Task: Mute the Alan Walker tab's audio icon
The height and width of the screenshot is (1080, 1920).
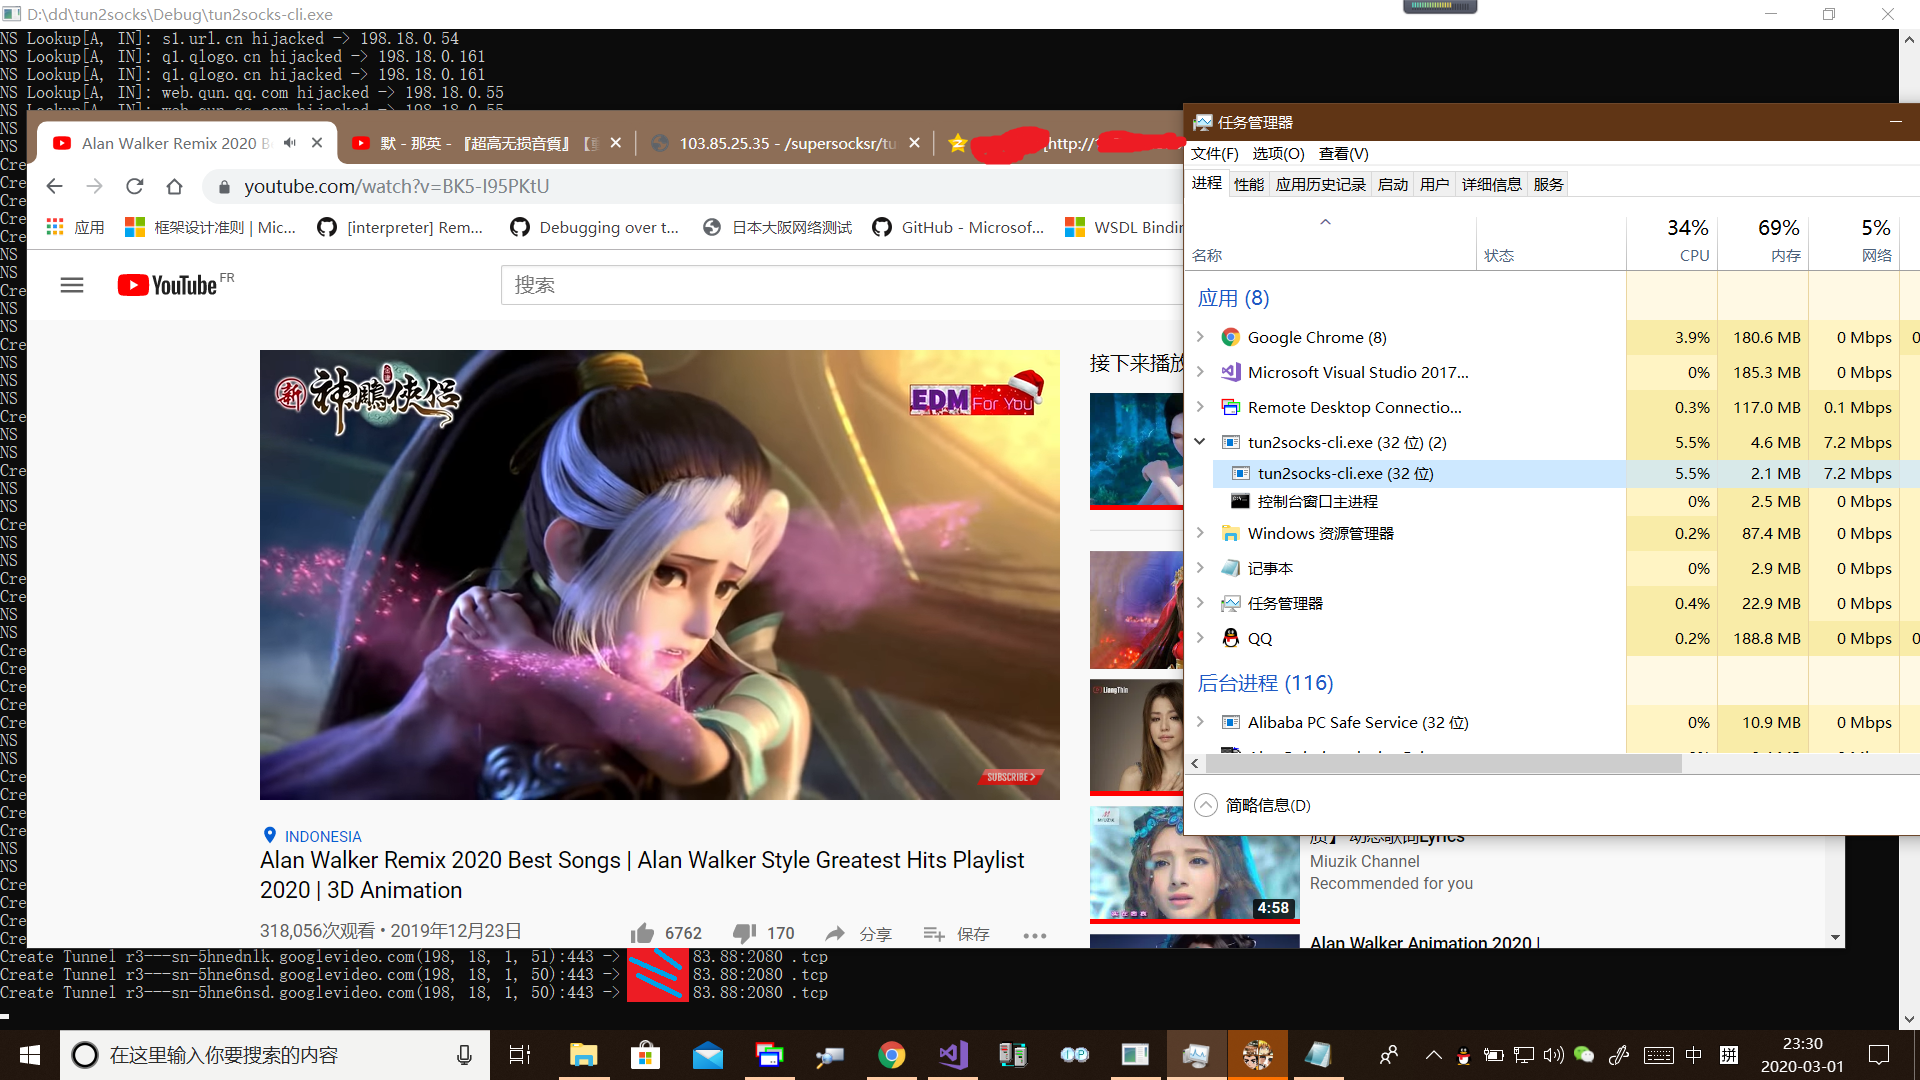Action: (290, 143)
